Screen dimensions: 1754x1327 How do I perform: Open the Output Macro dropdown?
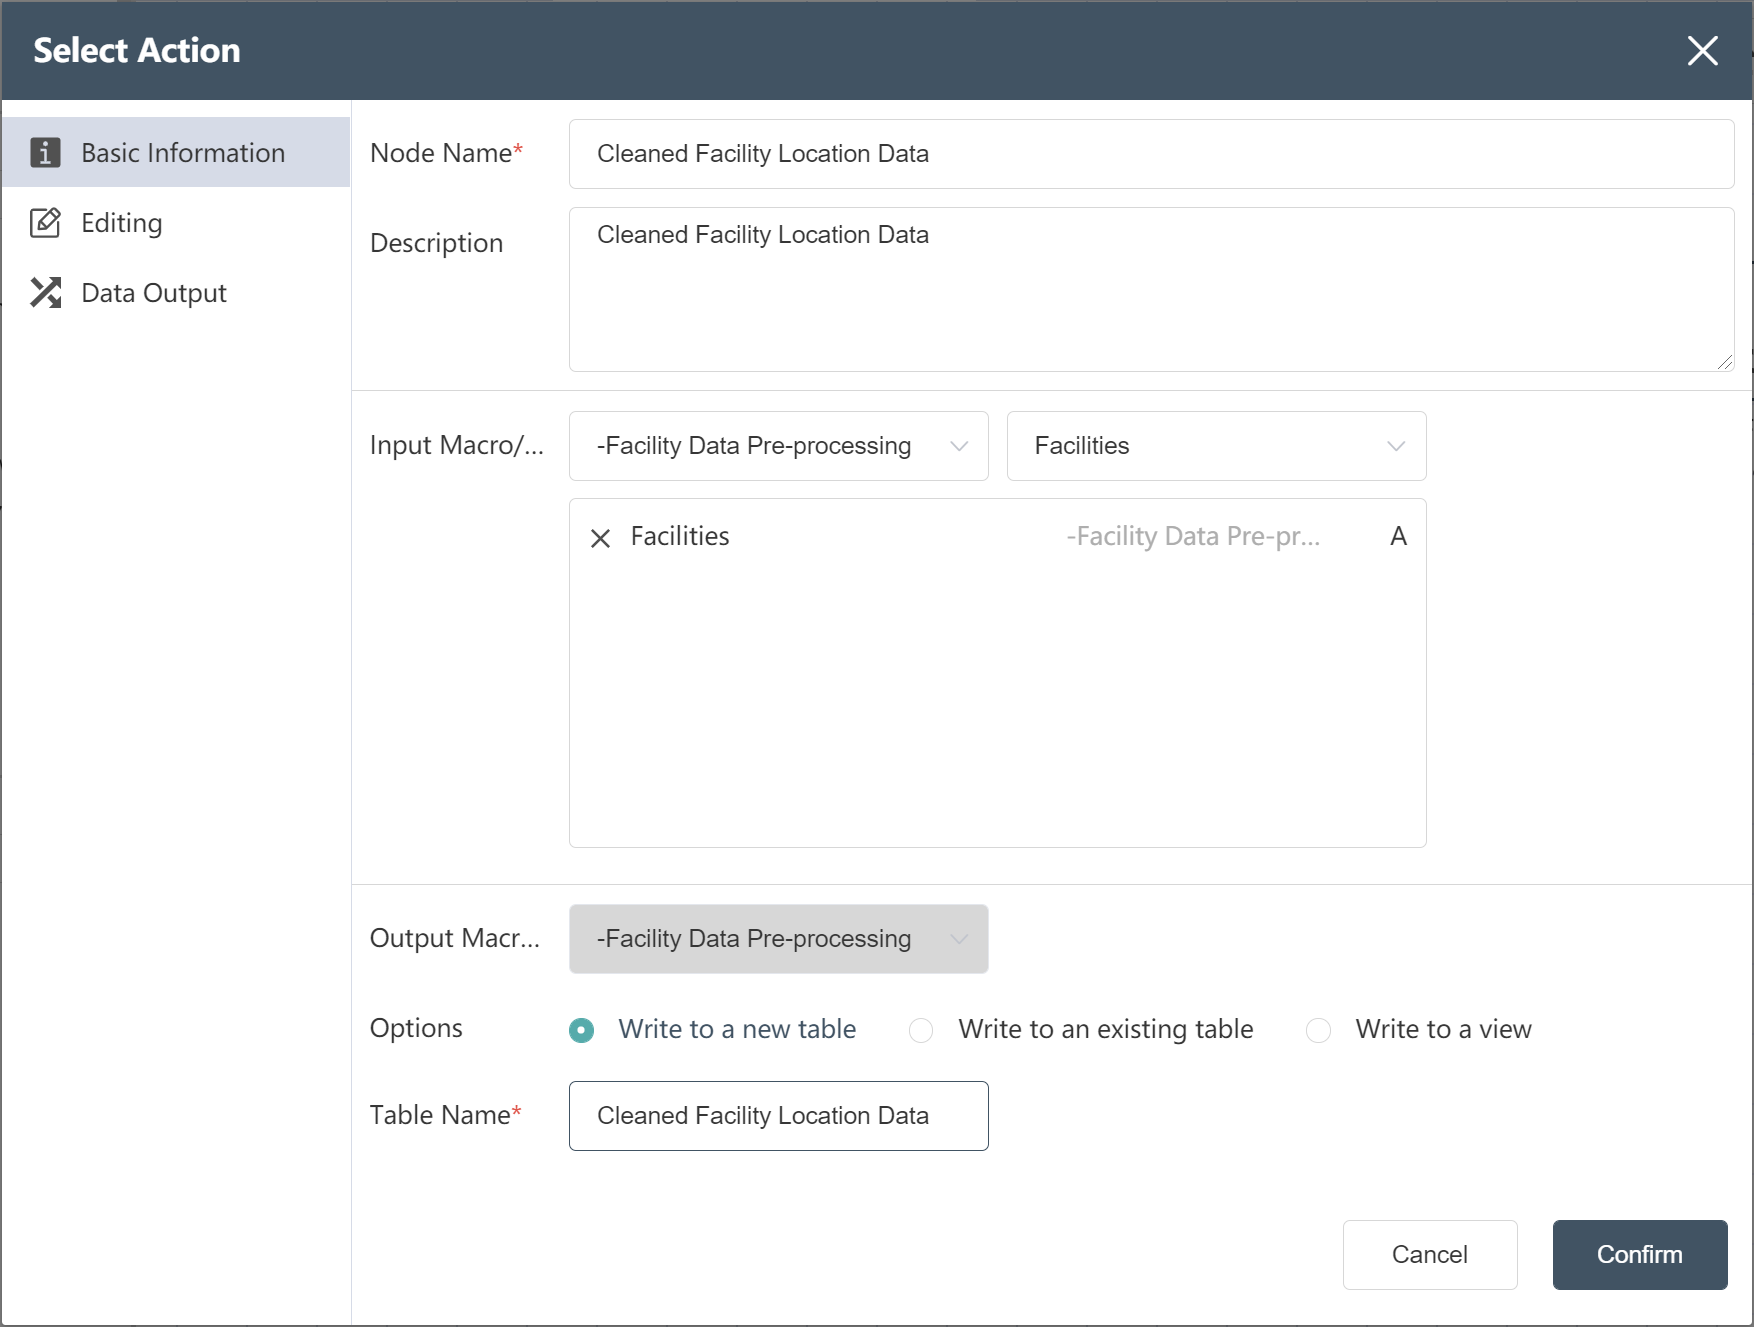coord(778,939)
